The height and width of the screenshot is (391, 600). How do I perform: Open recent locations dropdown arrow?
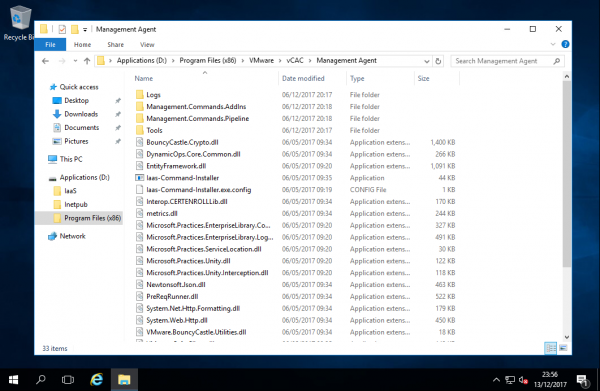click(75, 61)
